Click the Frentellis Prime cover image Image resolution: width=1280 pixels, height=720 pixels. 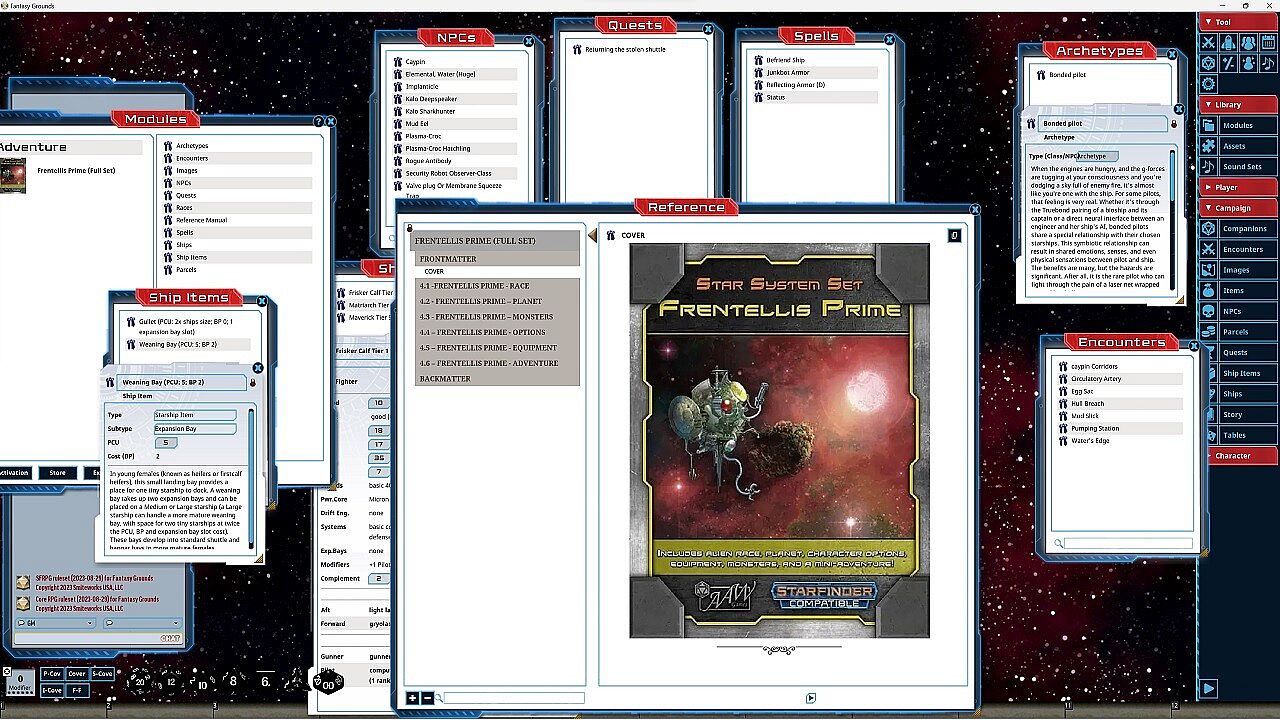click(x=779, y=440)
